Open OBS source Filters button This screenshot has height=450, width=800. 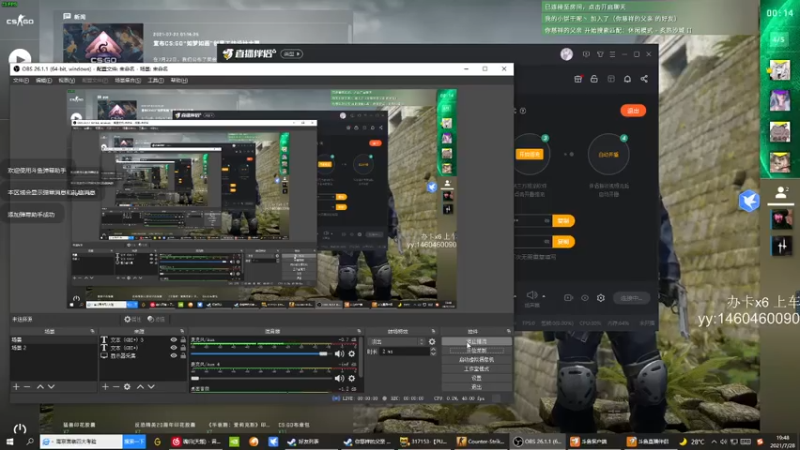pos(156,319)
